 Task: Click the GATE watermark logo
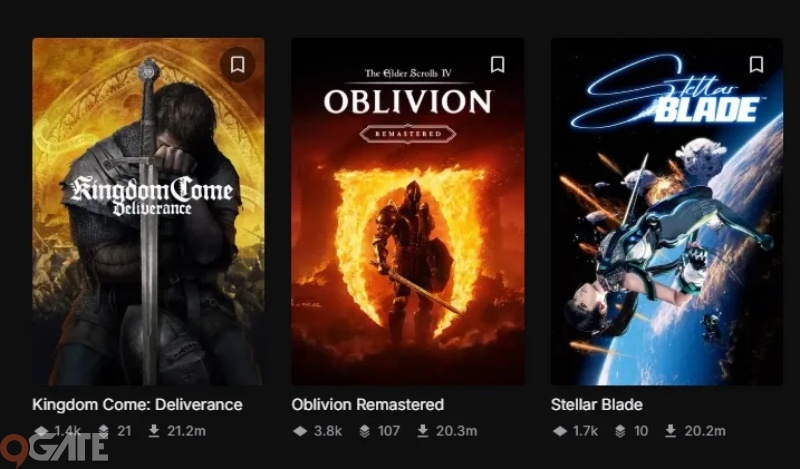pyautogui.click(x=54, y=449)
